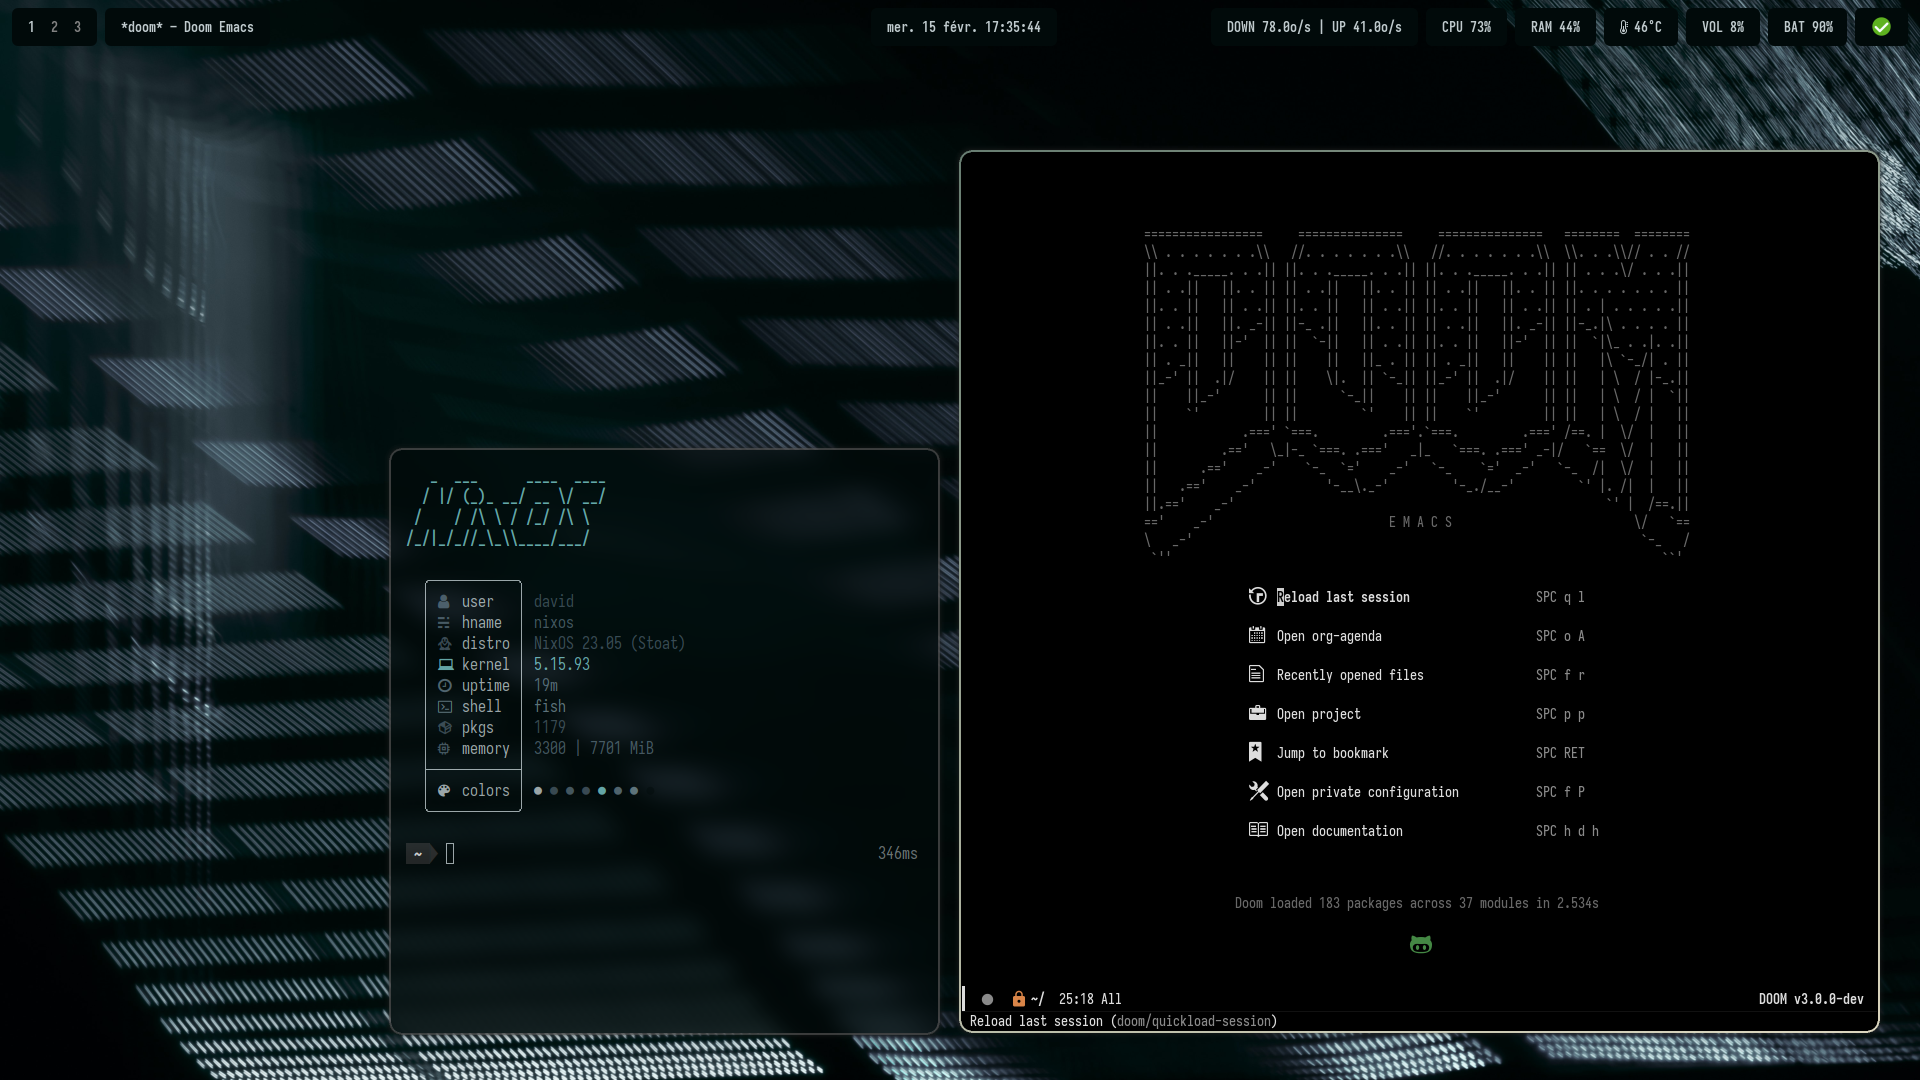Select "Open documentation" menu entry
The image size is (1920, 1080).
click(1339, 831)
